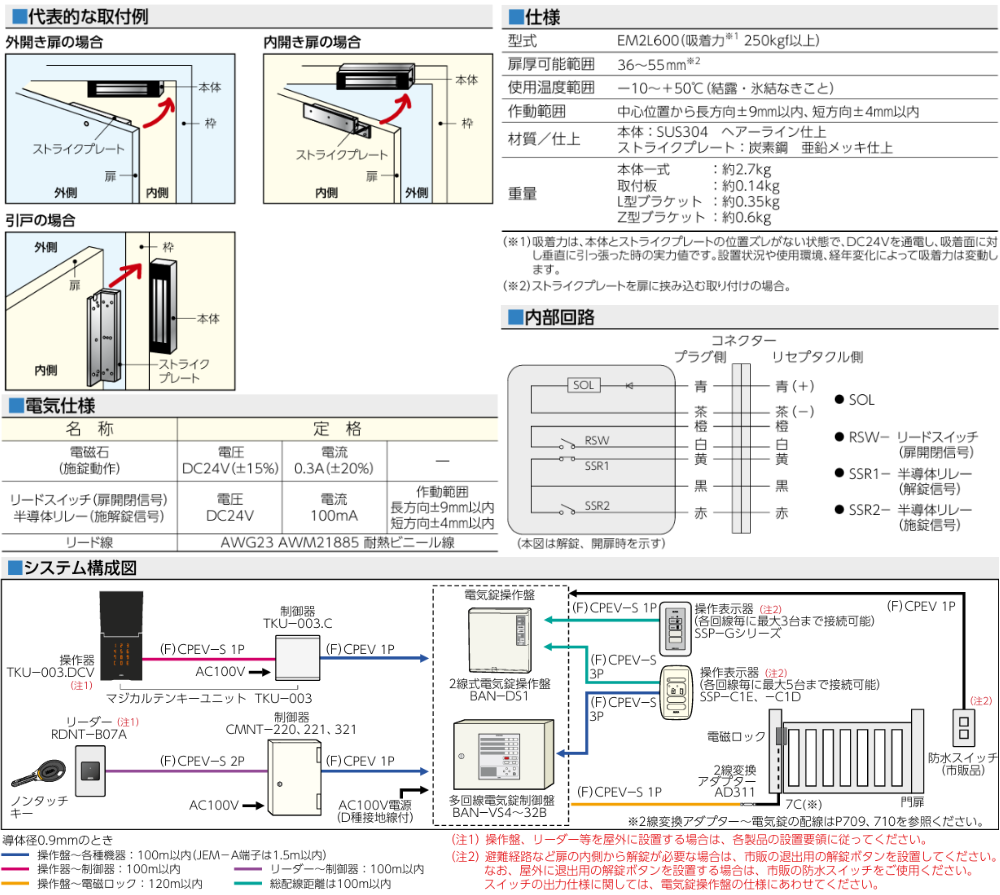The height and width of the screenshot is (895, 1000).
Task: Select the SOL box in internal circuit
Action: pos(582,384)
